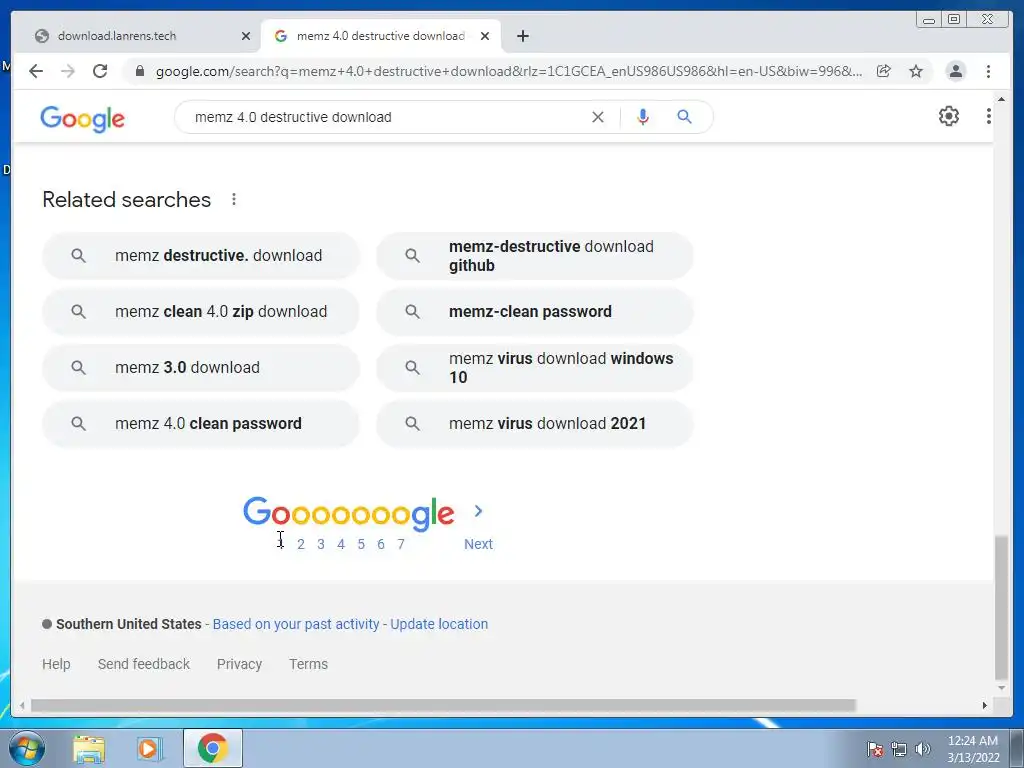
Task: Open Chrome three-dot menu
Action: click(x=988, y=71)
